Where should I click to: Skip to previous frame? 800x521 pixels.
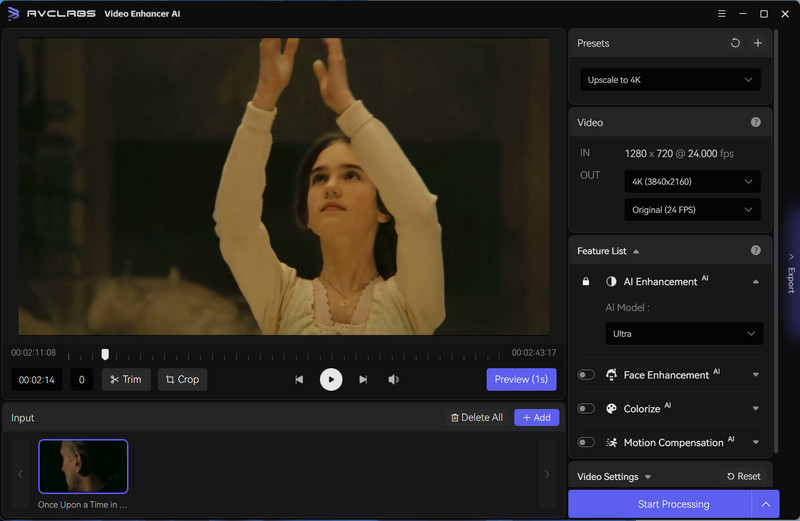pyautogui.click(x=299, y=379)
